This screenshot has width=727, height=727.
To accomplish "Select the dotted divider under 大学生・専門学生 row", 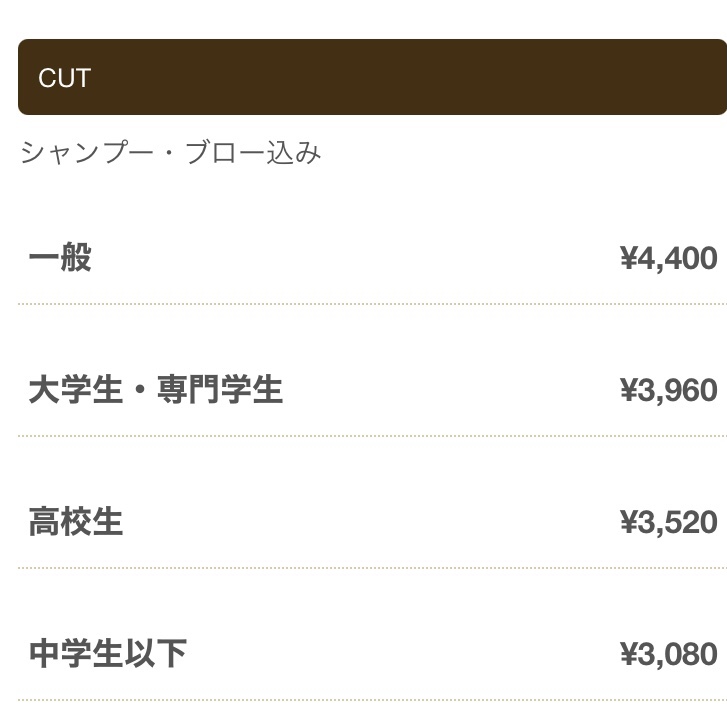I will pyautogui.click(x=372, y=436).
